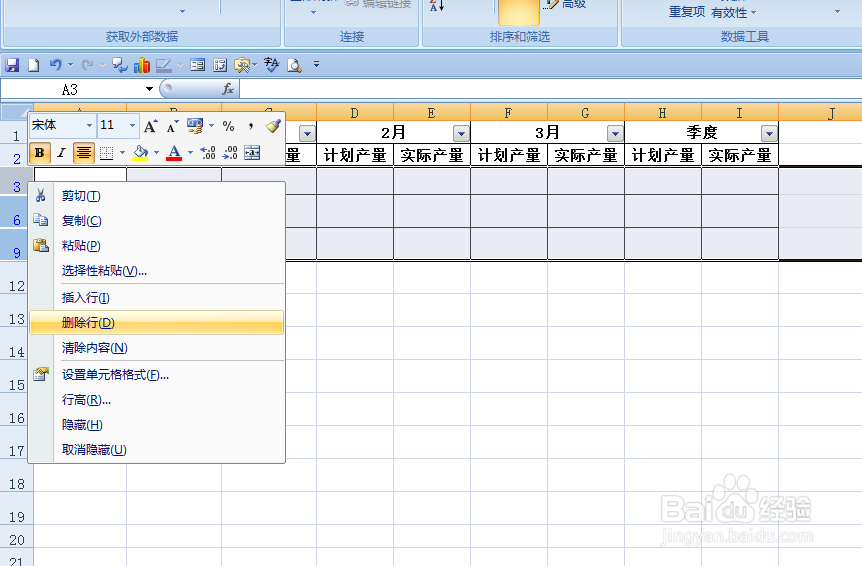Open the font color dropdown arrow
The height and width of the screenshot is (566, 862).
(x=190, y=153)
